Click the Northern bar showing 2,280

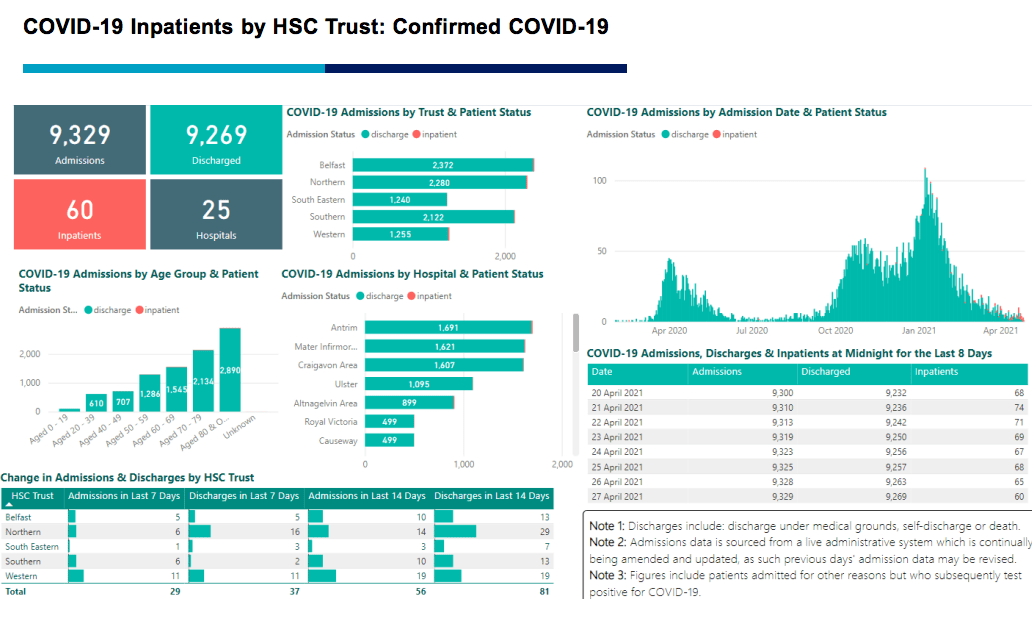tap(440, 182)
